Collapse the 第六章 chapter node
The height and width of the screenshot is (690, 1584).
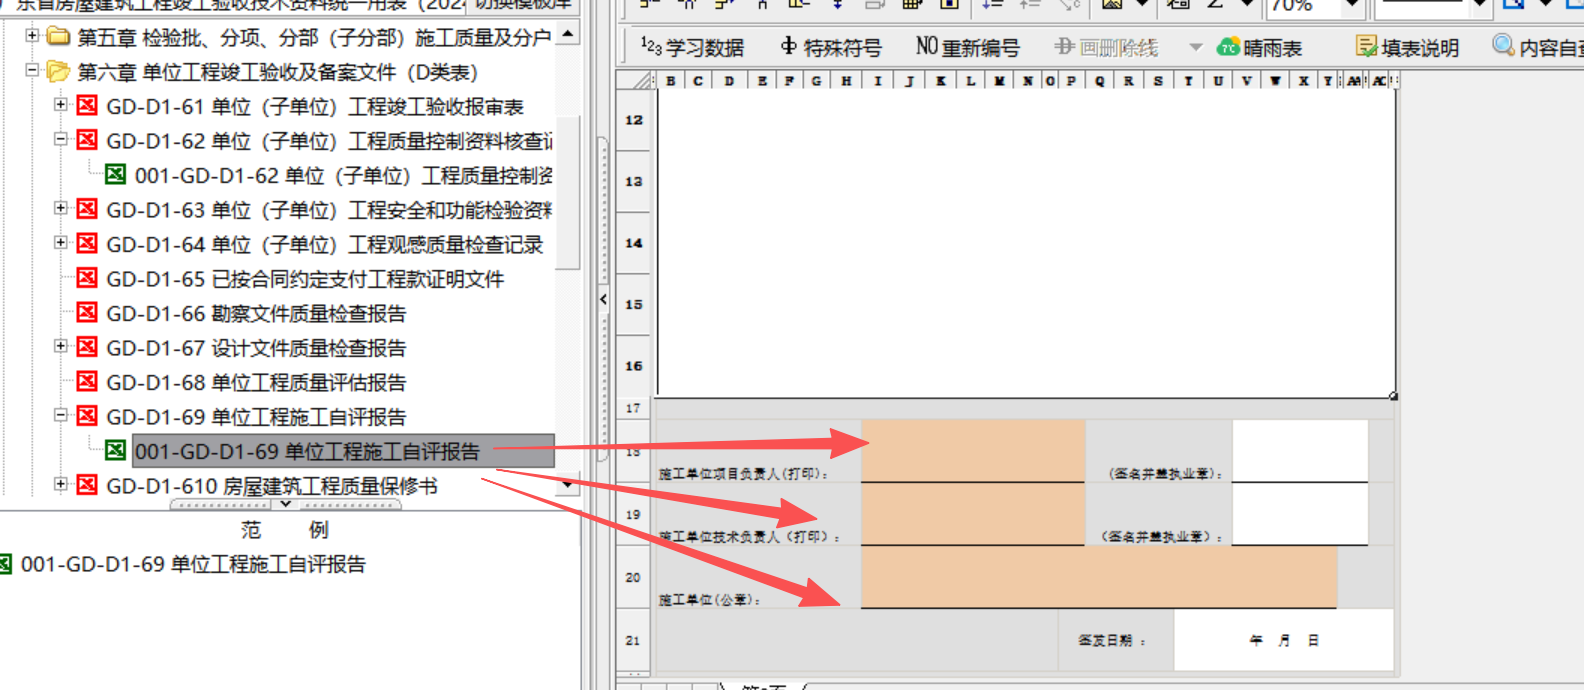click(32, 71)
